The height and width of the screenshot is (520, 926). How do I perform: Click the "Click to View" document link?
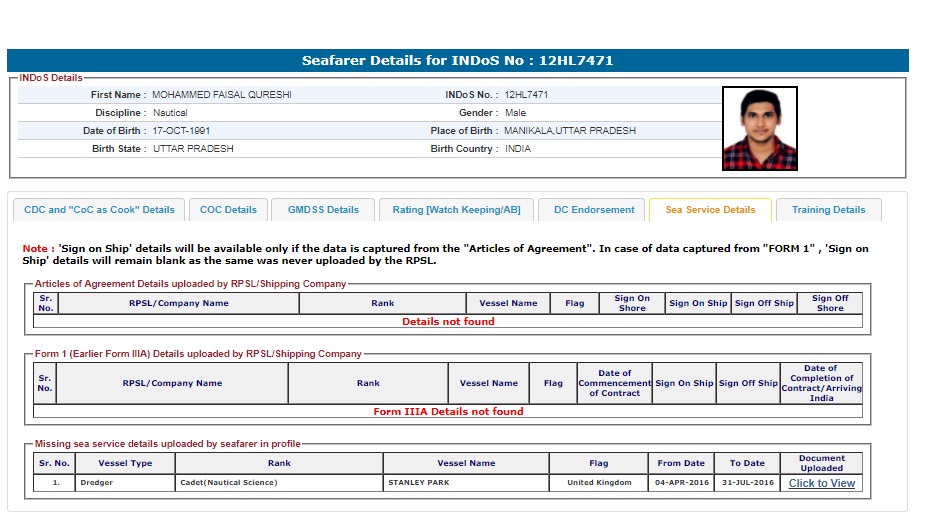821,483
